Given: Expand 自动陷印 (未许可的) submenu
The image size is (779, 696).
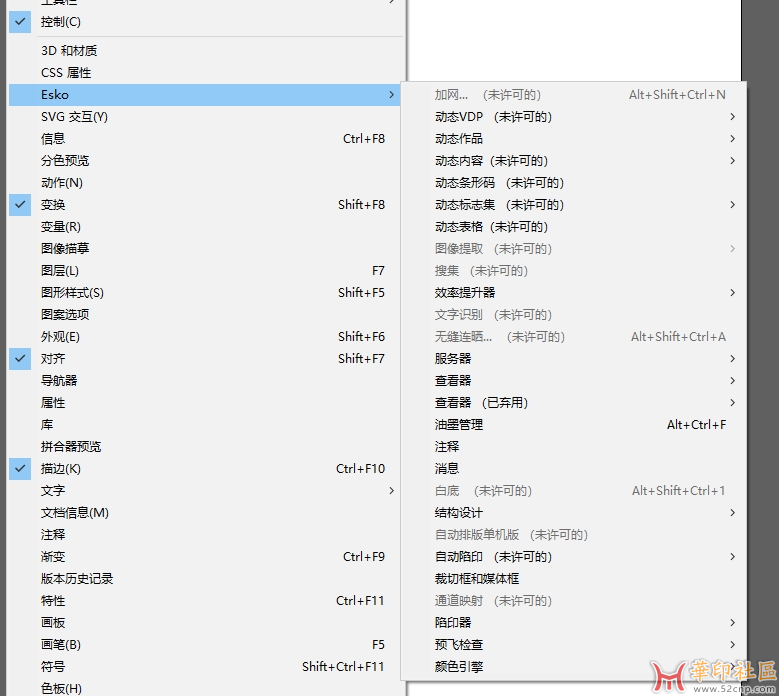Looking at the screenshot, I should [x=574, y=556].
